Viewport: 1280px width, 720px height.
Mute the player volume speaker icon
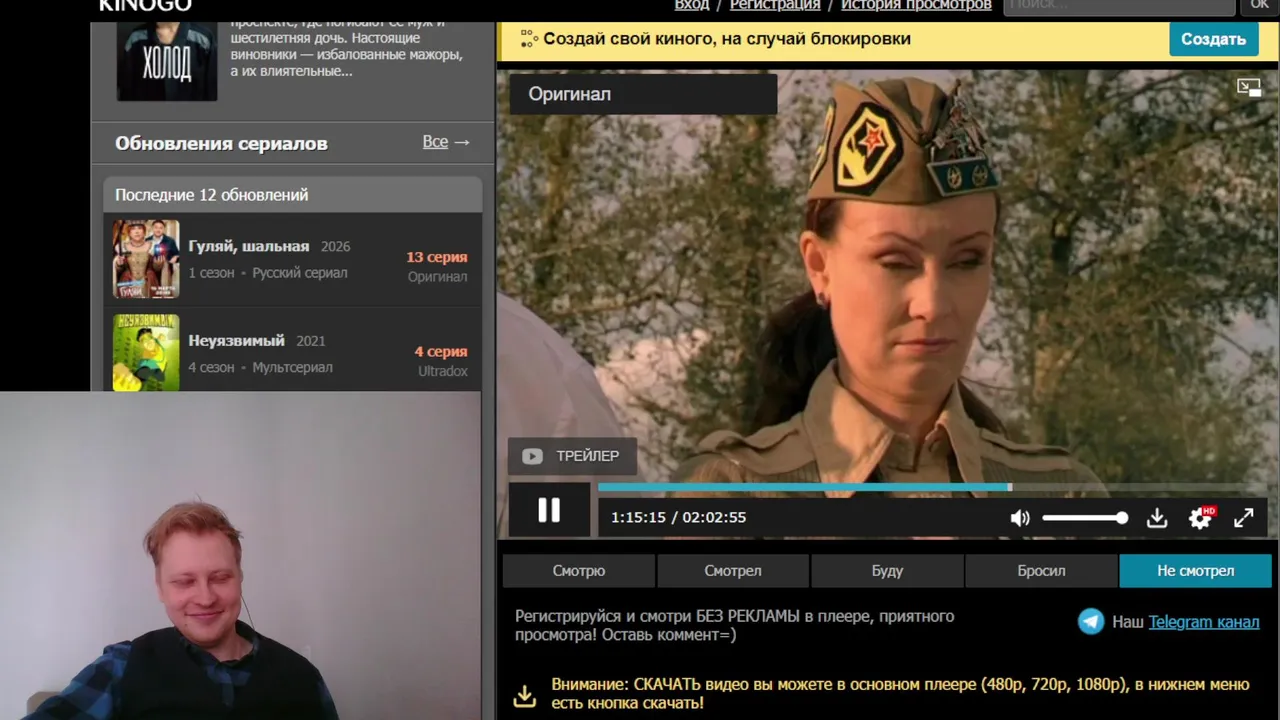pos(1020,518)
